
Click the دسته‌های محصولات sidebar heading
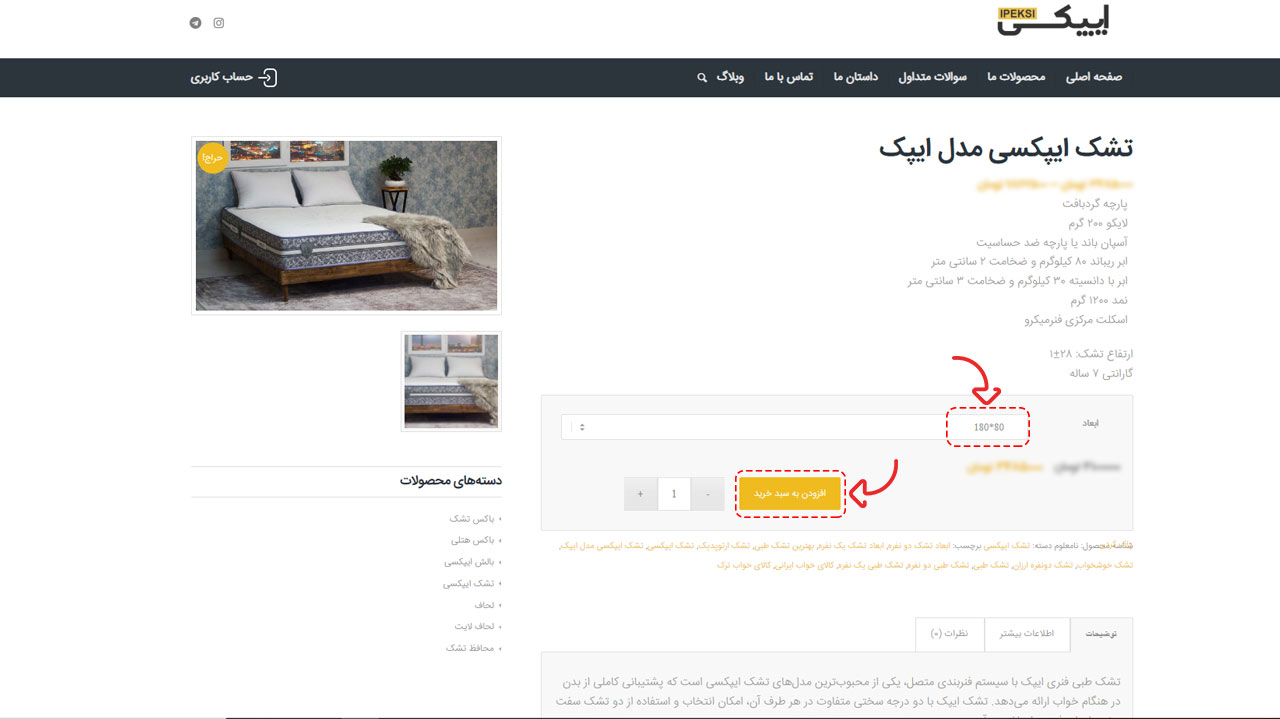coord(450,481)
